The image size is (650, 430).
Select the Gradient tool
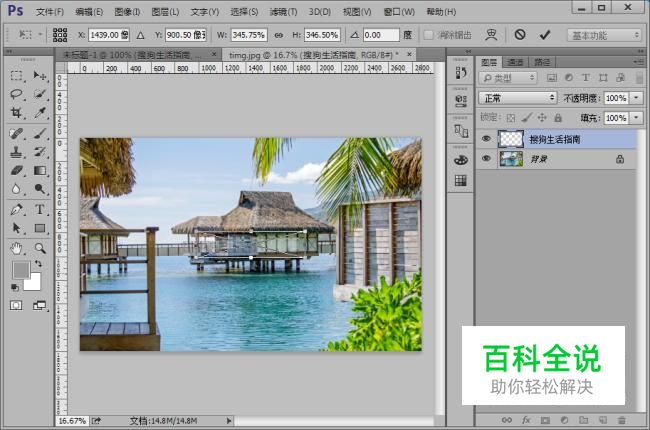coord(40,170)
